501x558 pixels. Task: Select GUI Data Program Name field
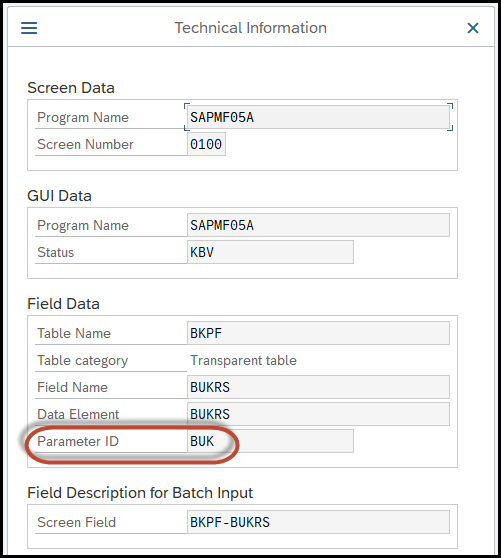click(x=318, y=225)
